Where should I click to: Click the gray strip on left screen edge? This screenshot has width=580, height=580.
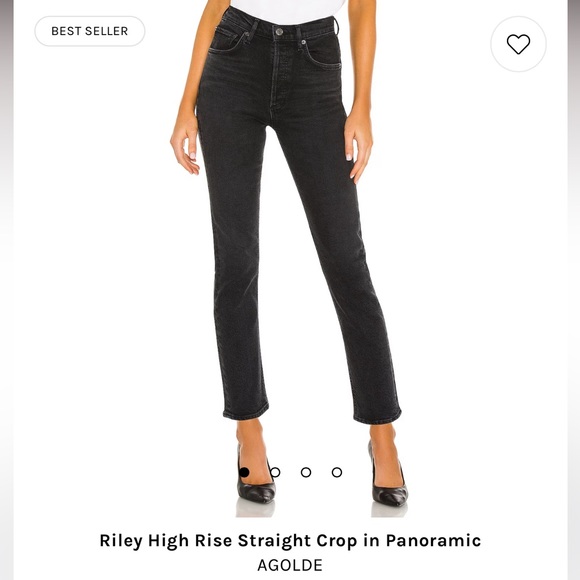coord(7,290)
